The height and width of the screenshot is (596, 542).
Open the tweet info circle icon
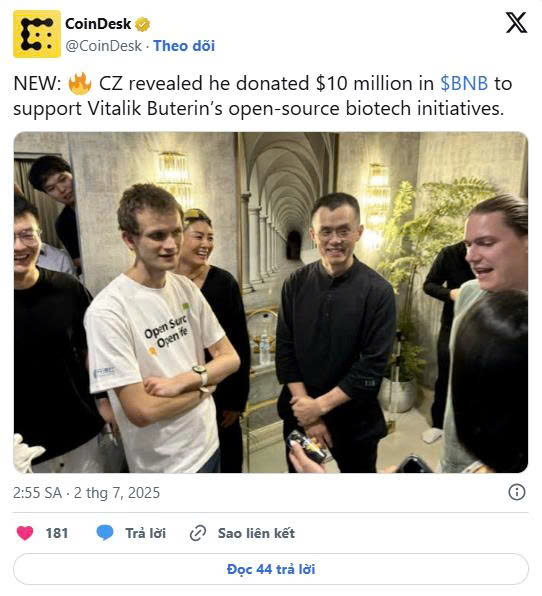[517, 492]
